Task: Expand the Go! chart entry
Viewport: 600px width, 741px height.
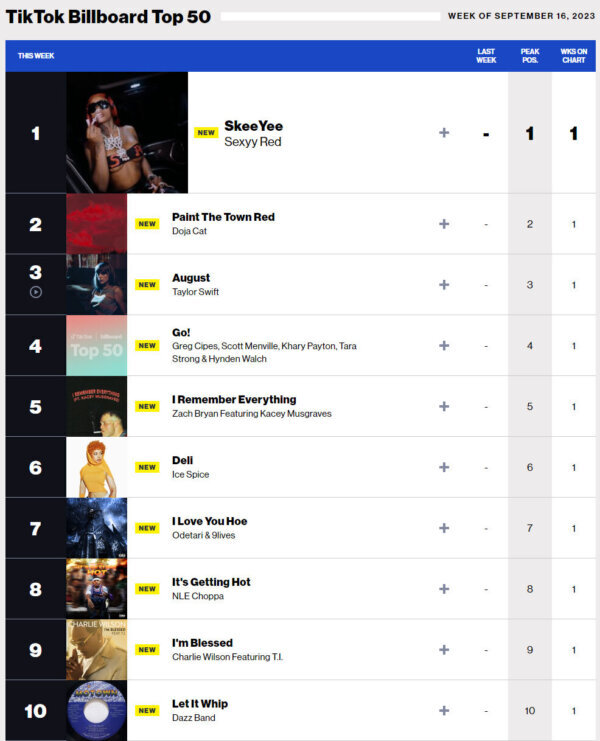Action: coord(444,346)
